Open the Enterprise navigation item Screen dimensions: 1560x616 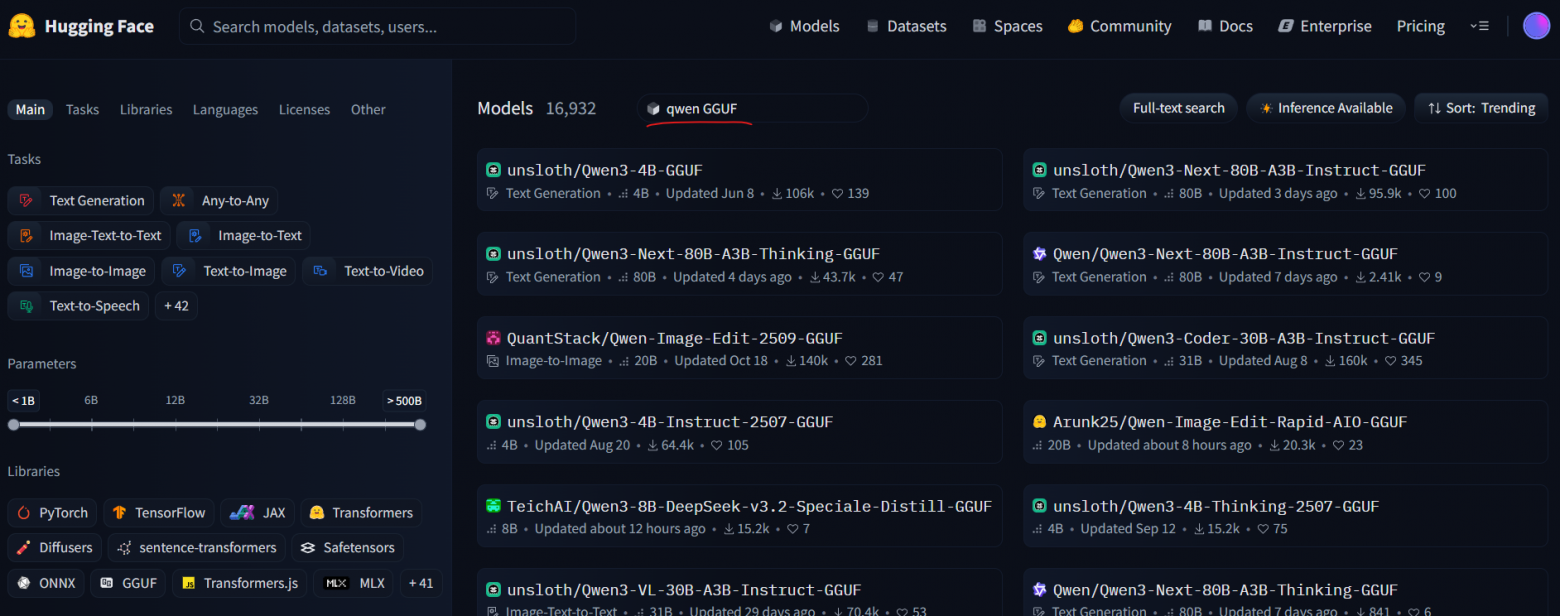point(1325,26)
